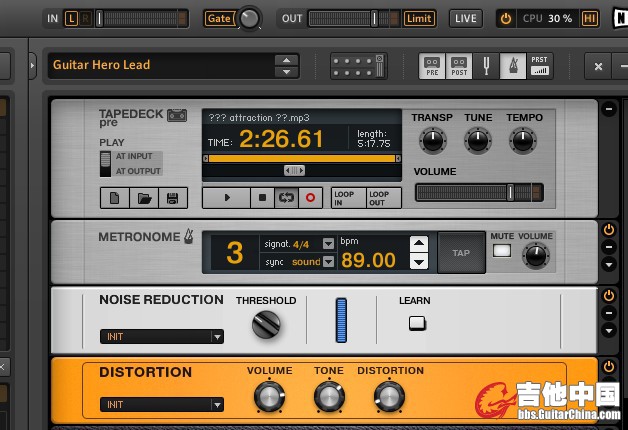This screenshot has width=628, height=430.
Task: Switch to LIVE view
Action: pos(466,18)
